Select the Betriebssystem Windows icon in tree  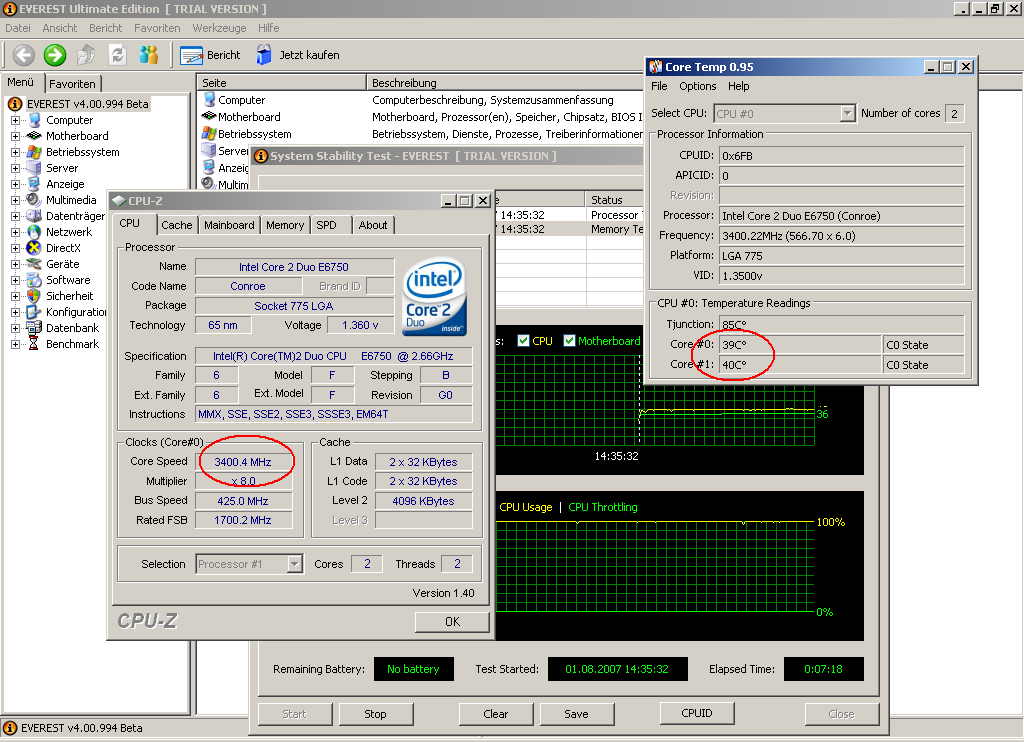[x=35, y=152]
